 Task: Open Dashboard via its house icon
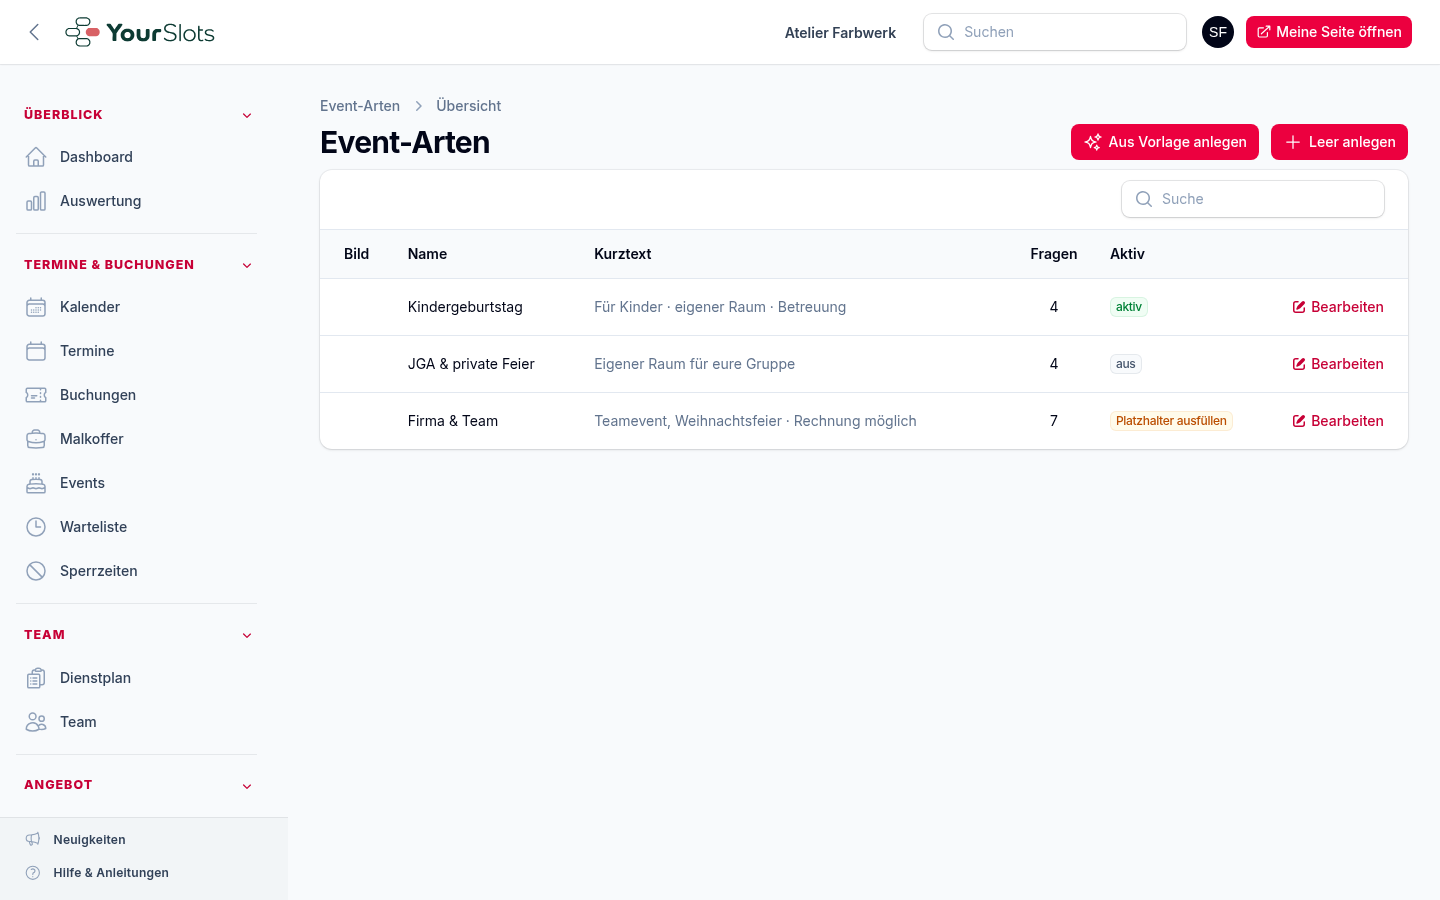pos(36,157)
